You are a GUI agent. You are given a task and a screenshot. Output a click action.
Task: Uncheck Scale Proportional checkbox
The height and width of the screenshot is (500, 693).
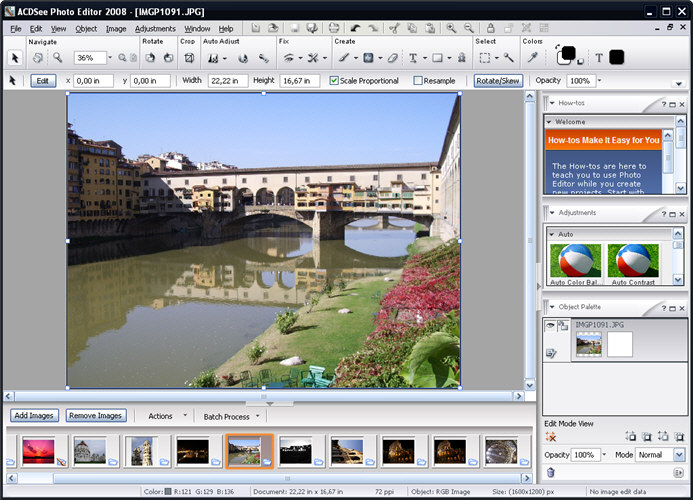click(334, 80)
